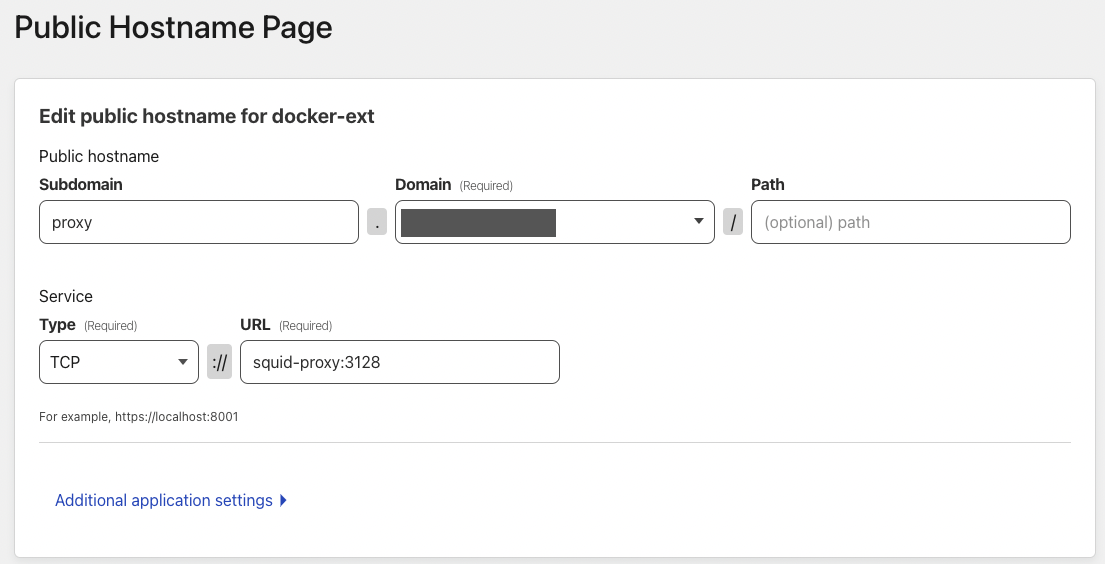The image size is (1105, 564).
Task: Open Additional application settings link
Action: (164, 500)
